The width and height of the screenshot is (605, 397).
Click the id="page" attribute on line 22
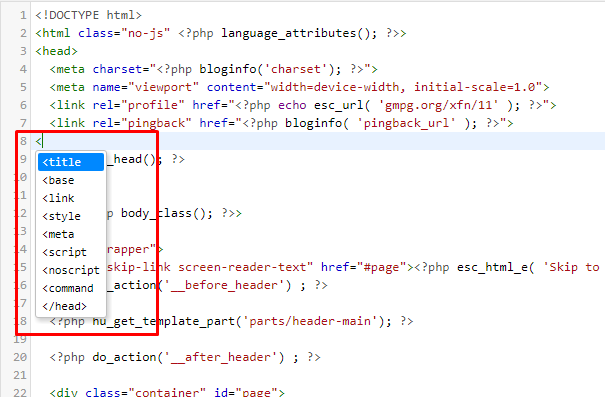(x=246, y=392)
